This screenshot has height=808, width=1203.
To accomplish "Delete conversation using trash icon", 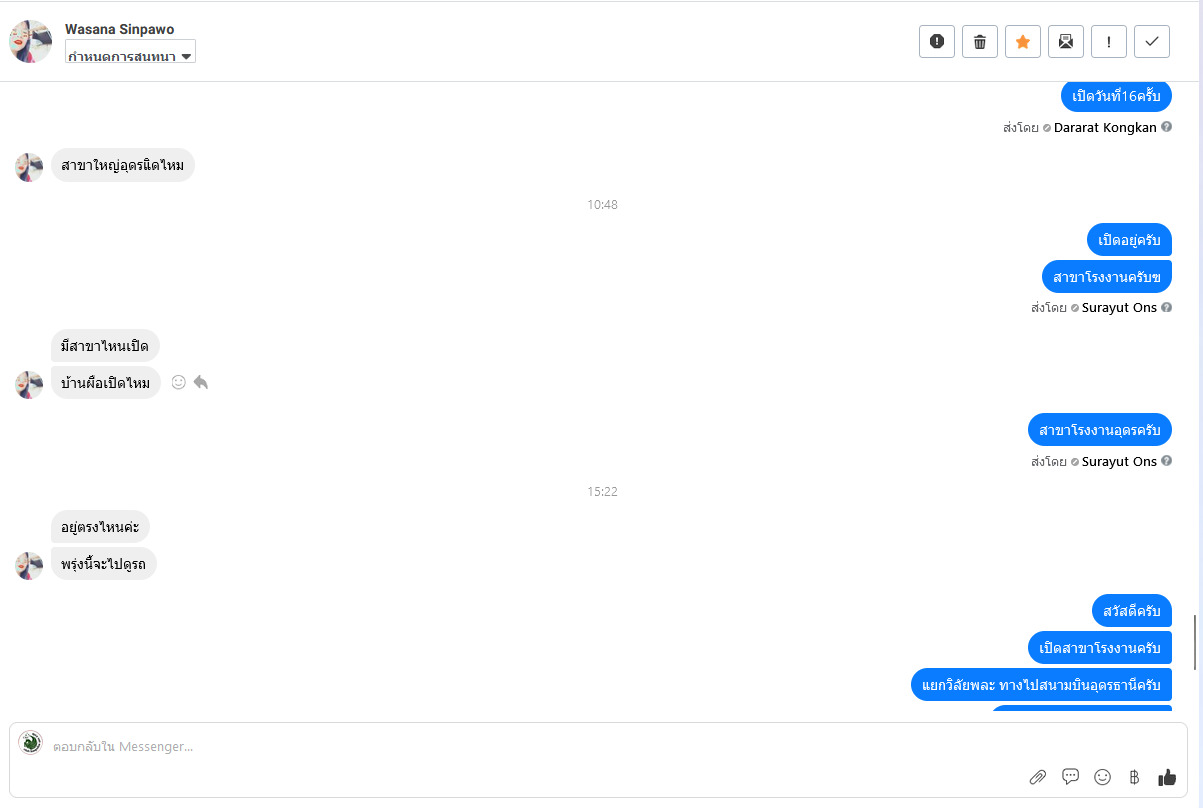I will click(x=980, y=41).
